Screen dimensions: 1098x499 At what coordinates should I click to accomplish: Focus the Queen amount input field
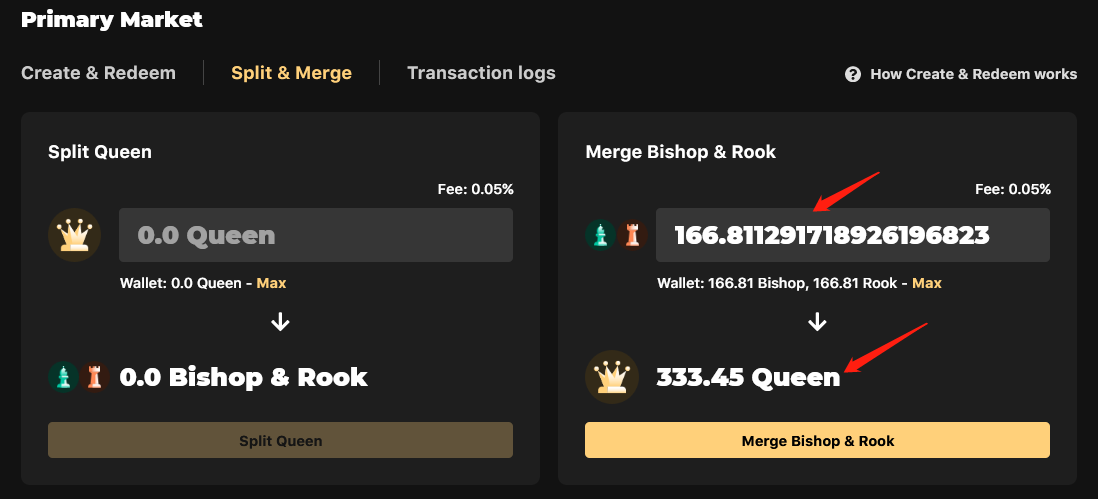315,235
